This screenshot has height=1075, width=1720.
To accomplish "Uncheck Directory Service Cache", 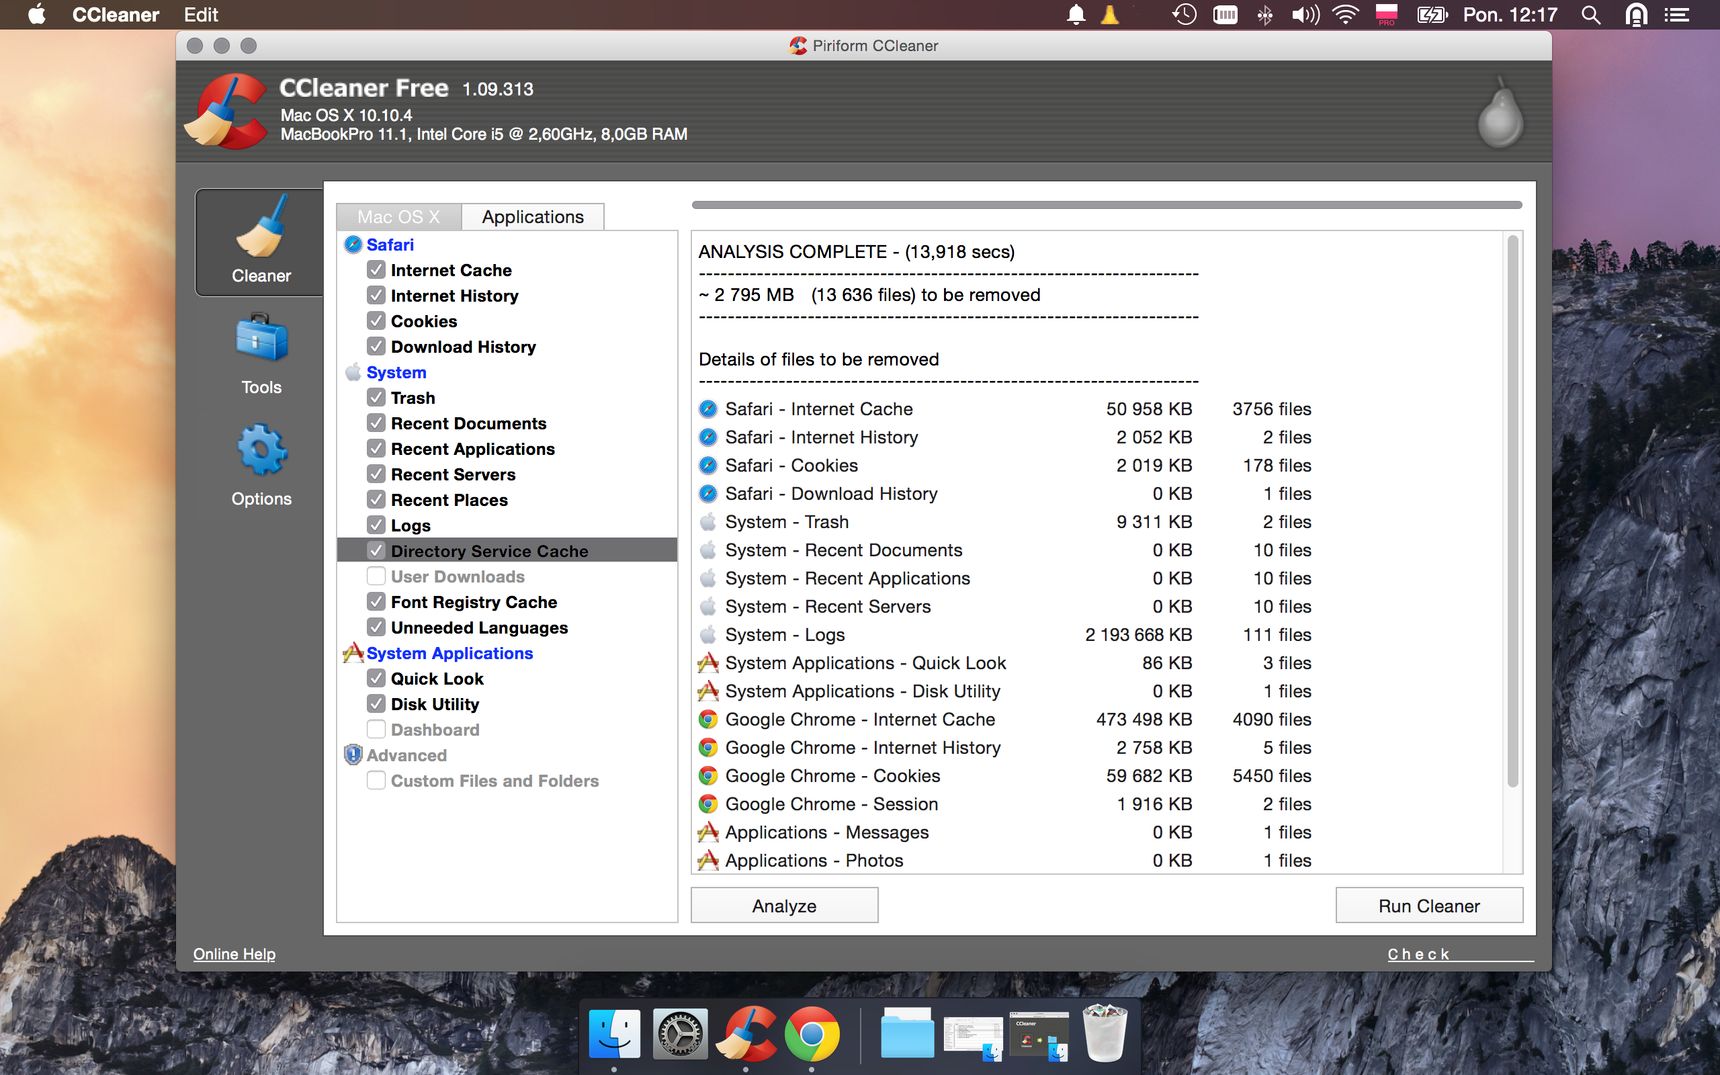I will 376,551.
